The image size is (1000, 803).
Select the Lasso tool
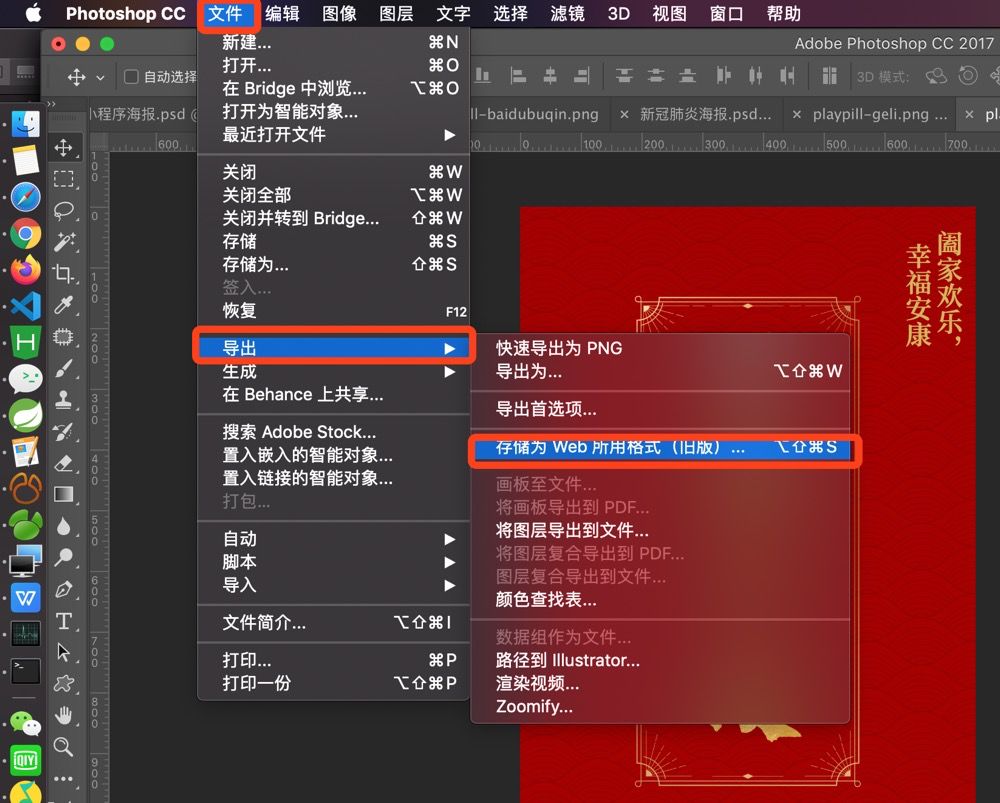[65, 206]
